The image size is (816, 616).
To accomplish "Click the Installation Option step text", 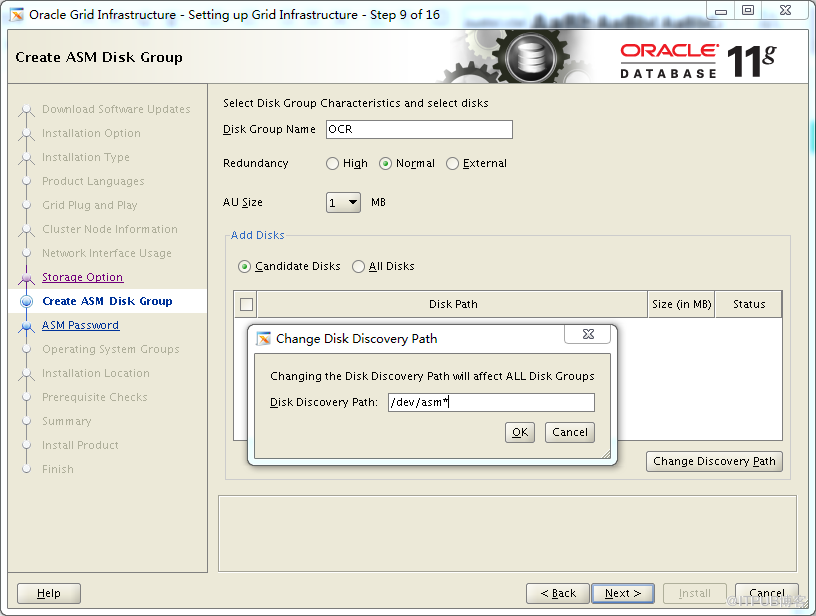I will 91,133.
